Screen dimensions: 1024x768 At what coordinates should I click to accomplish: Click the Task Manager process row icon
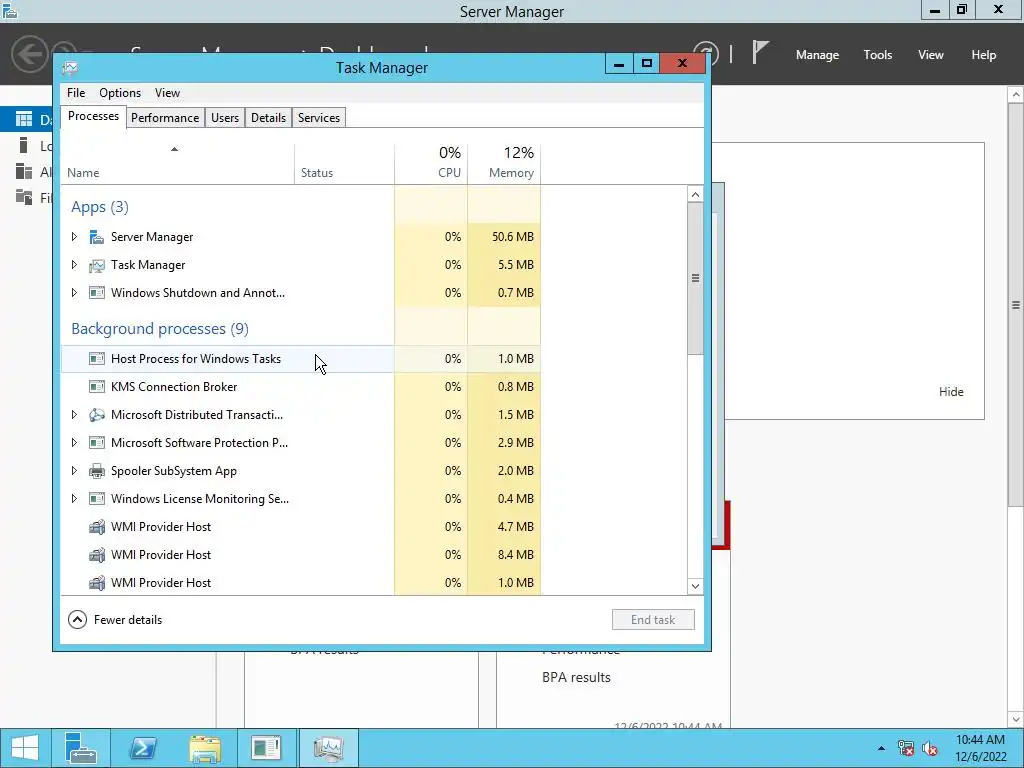[x=97, y=265]
